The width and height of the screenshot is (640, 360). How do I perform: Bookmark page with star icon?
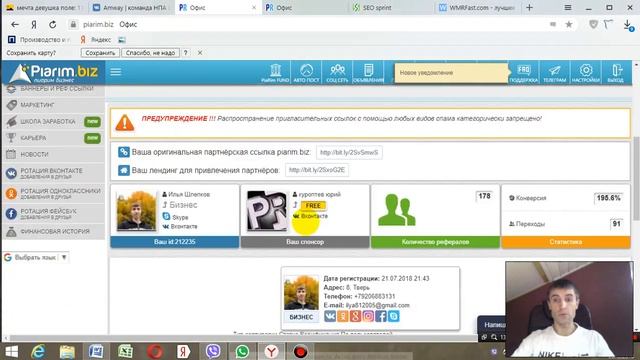pyautogui.click(x=569, y=24)
